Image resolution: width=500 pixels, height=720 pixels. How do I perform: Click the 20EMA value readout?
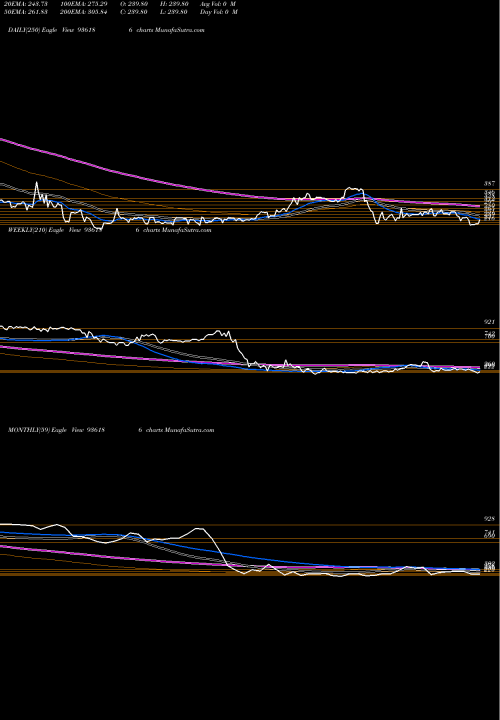coord(25,4)
